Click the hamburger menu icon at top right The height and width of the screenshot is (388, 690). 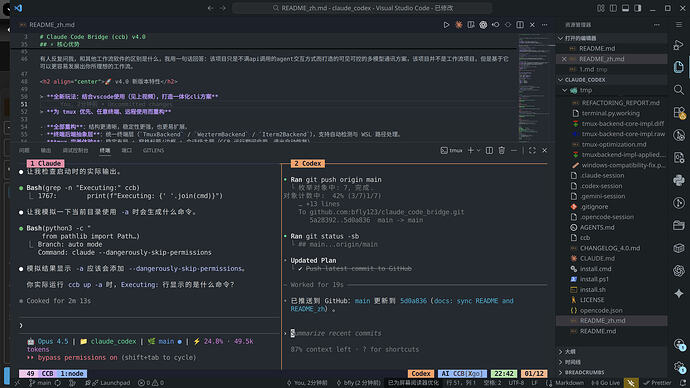pyautogui.click(x=679, y=25)
